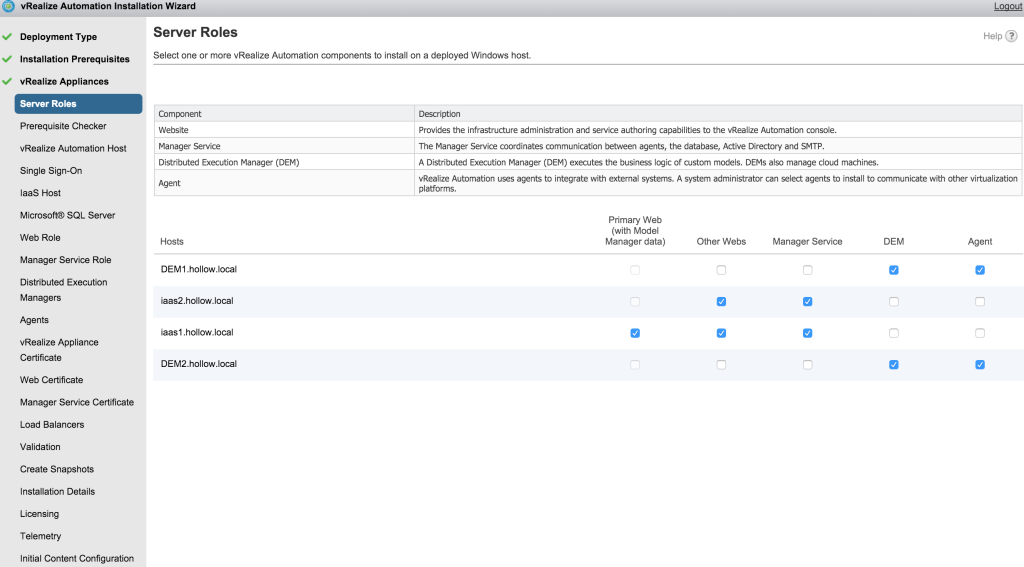Go to Microsoft SQL Server step
The width and height of the screenshot is (1024, 567).
(x=67, y=215)
